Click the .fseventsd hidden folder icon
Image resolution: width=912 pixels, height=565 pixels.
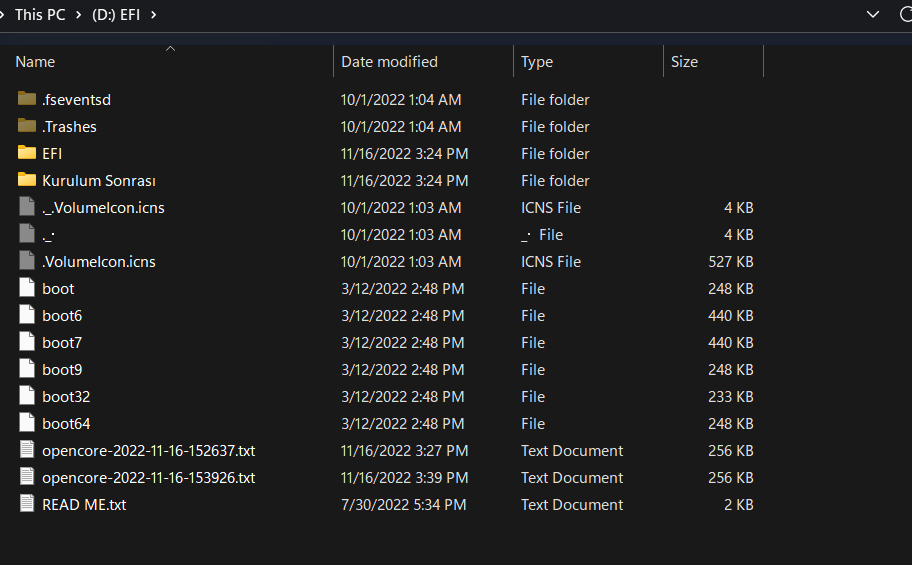pos(27,99)
